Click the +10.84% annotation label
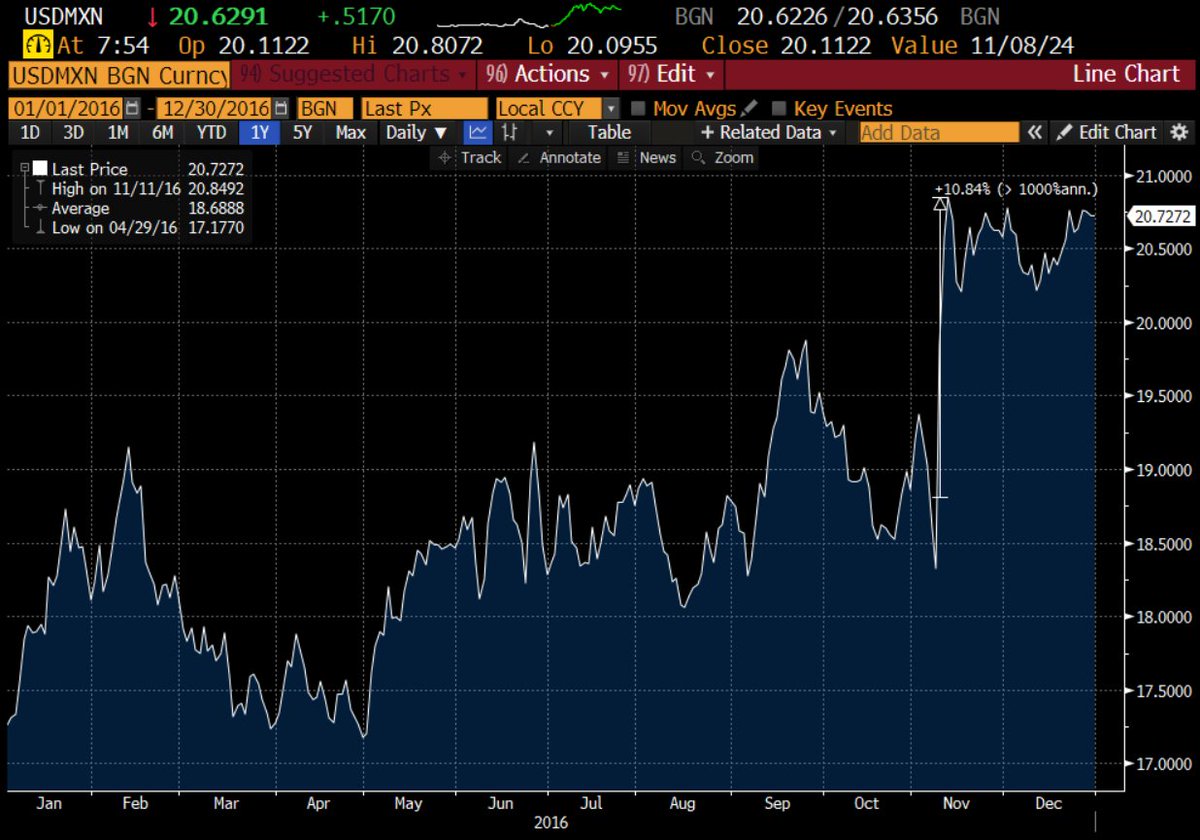Image resolution: width=1200 pixels, height=840 pixels. [x=1016, y=188]
